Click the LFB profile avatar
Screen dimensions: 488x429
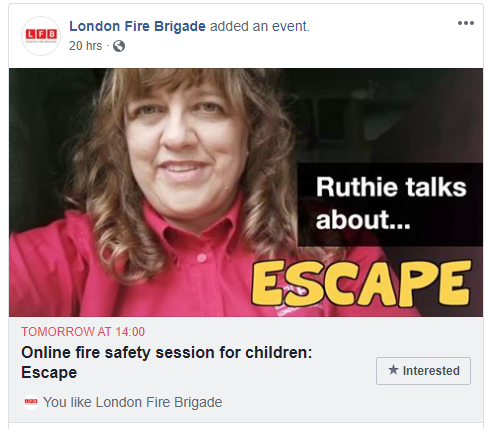(x=41, y=36)
